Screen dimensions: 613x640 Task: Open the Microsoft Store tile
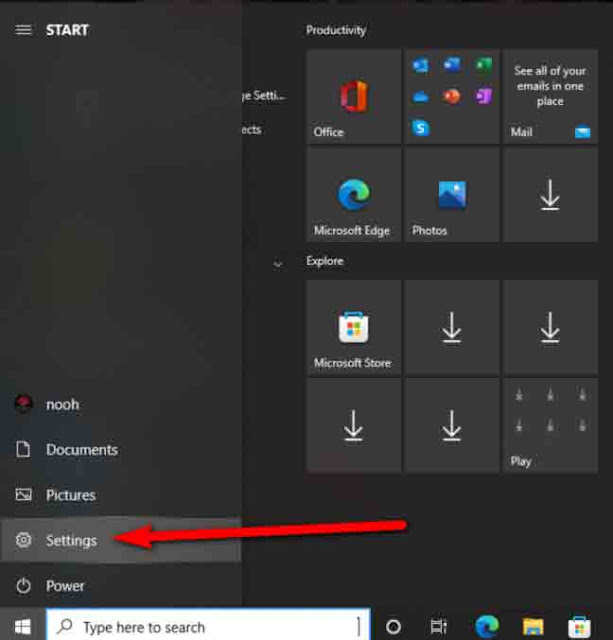pos(354,327)
